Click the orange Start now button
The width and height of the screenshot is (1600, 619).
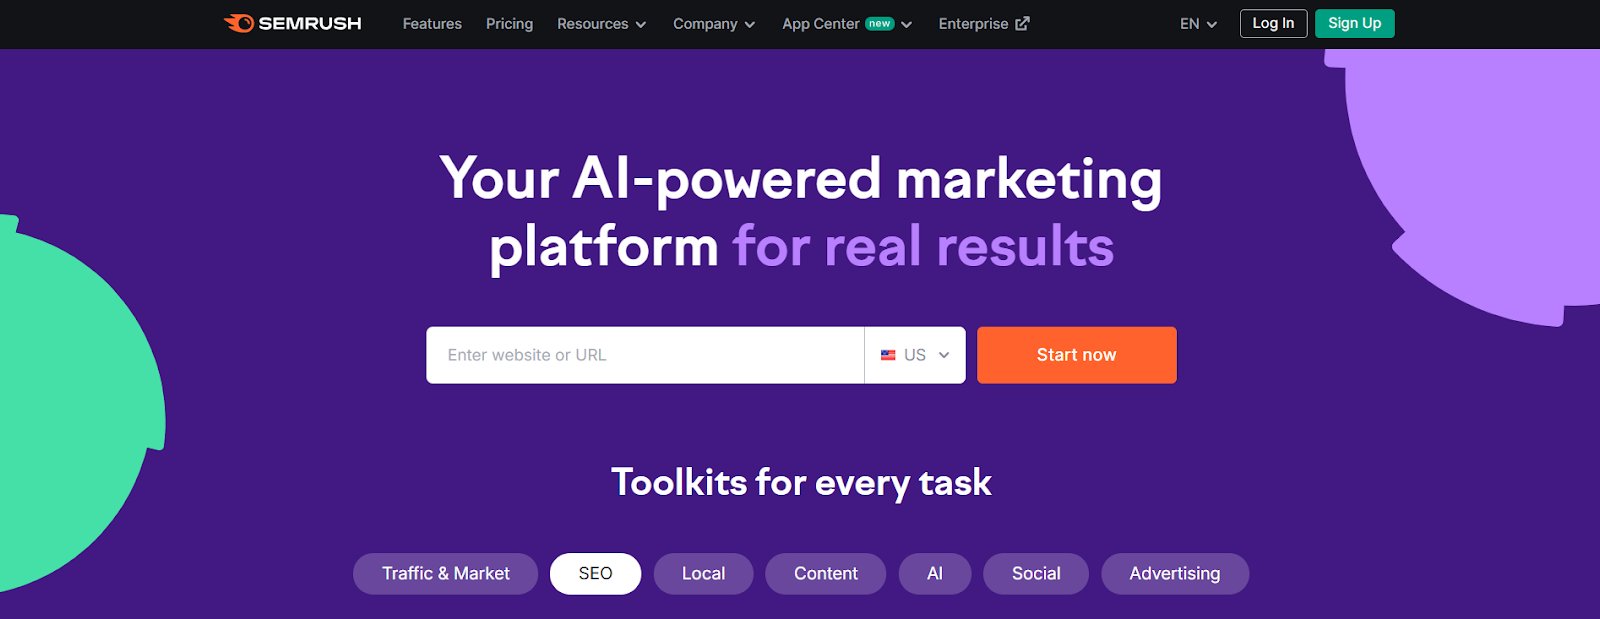[x=1076, y=355]
